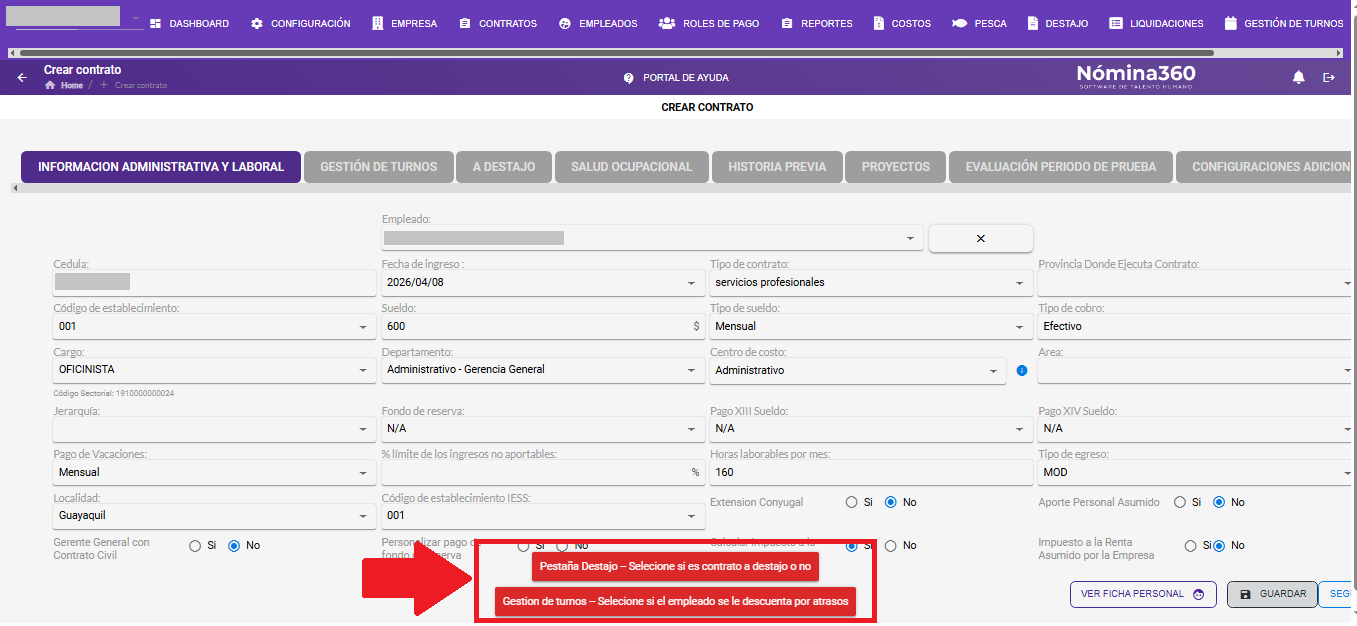Switch to A Destajo tab
1357x626 pixels.
click(504, 167)
